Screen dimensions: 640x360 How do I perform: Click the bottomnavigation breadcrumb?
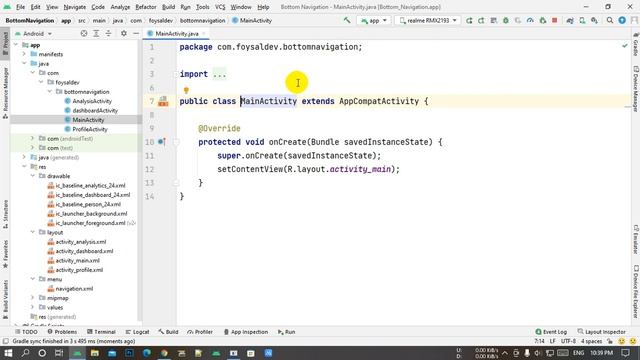202,20
